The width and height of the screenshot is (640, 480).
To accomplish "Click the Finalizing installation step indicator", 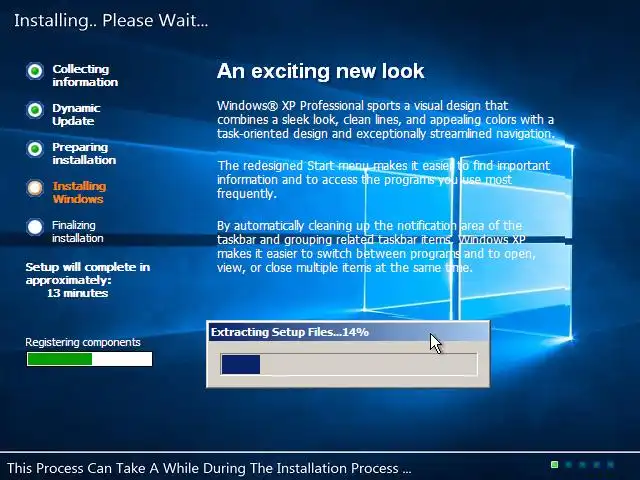I will pos(35,227).
